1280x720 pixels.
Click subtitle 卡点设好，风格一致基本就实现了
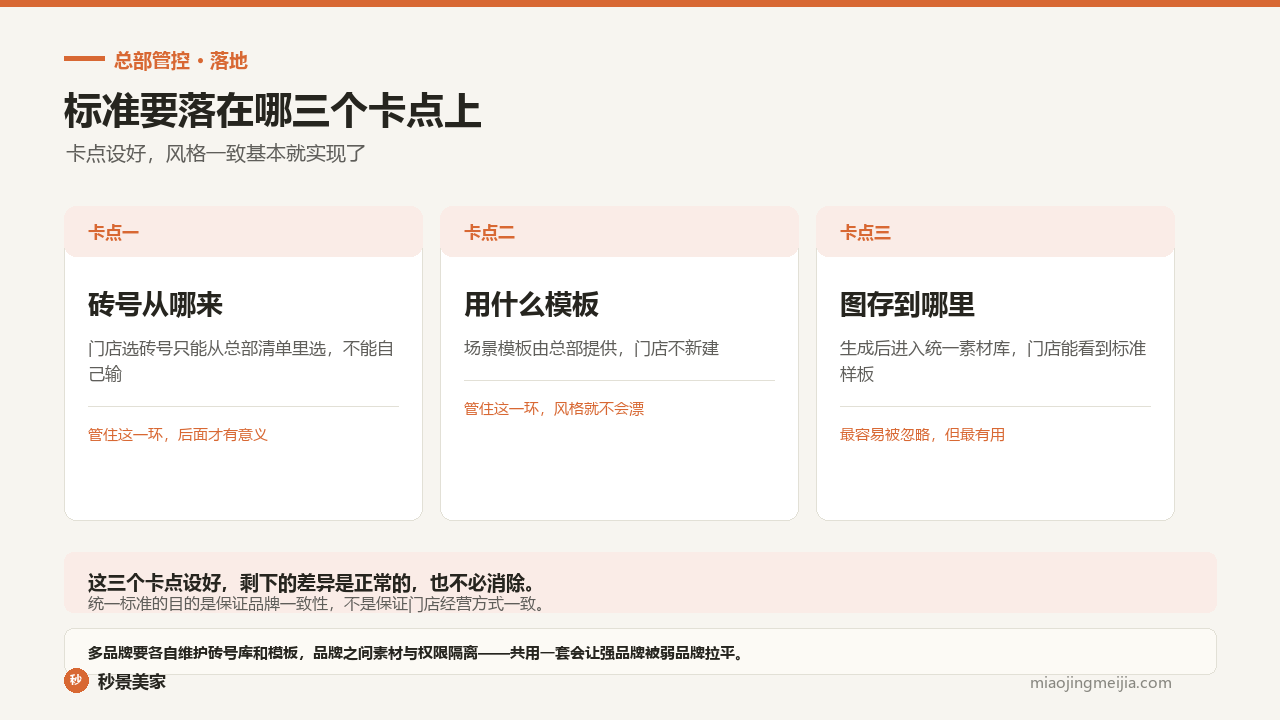pos(216,154)
